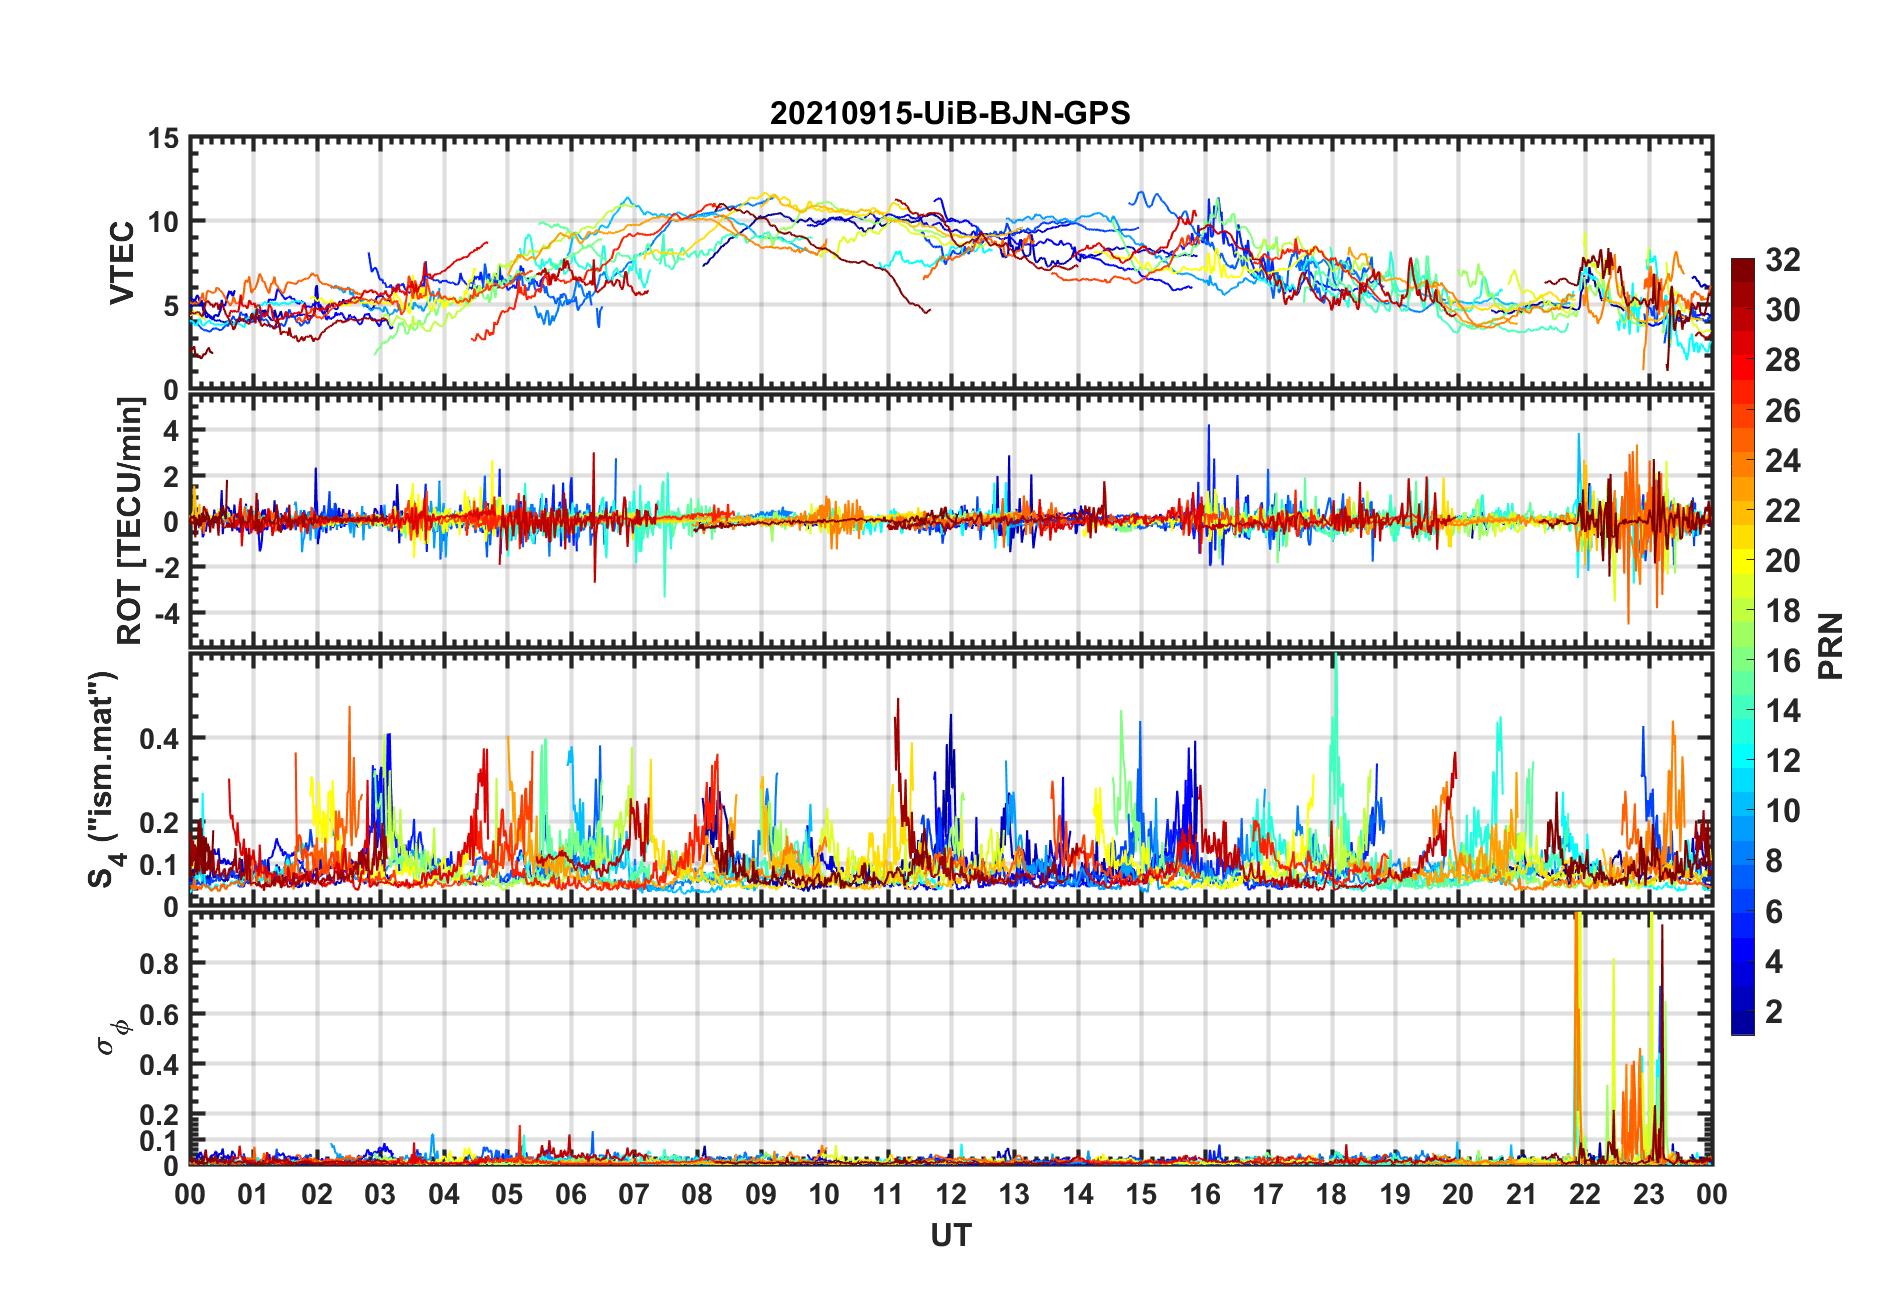Viewport: 1902px width, 1292px height.
Task: Click colorbar tick label 6
Action: pos(1774,911)
